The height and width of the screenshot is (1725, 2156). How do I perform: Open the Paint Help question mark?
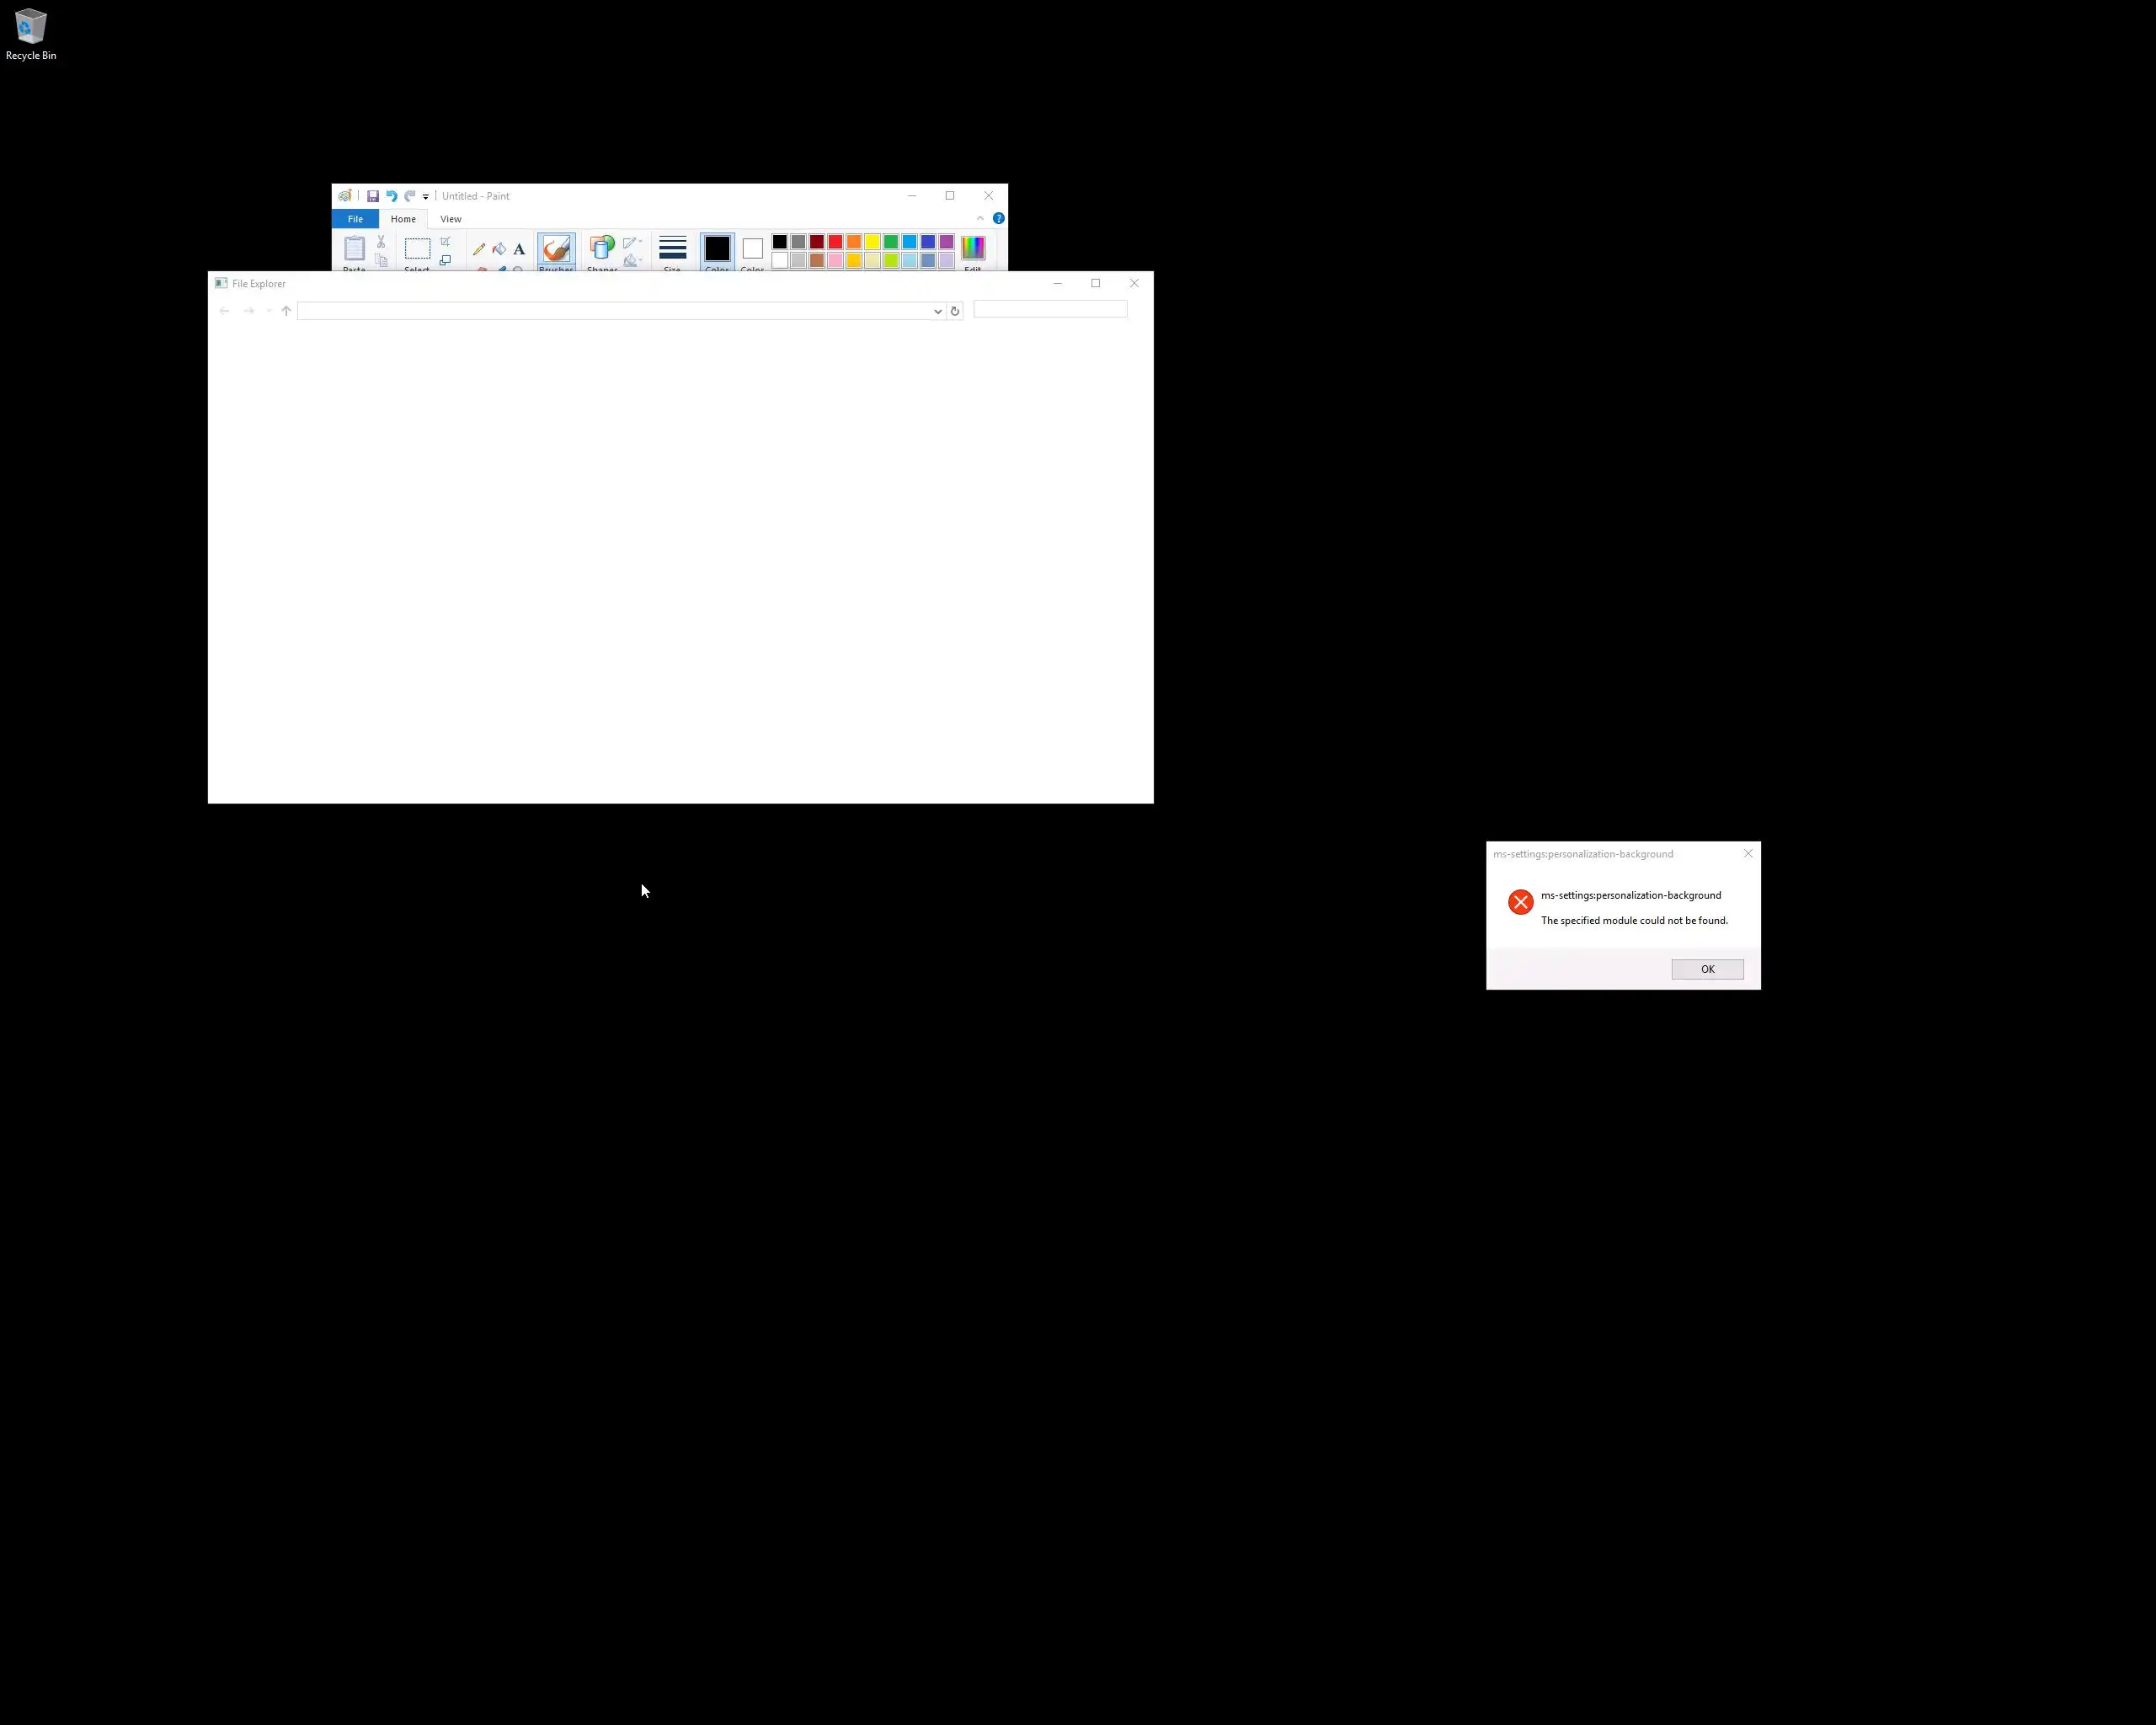pos(998,218)
